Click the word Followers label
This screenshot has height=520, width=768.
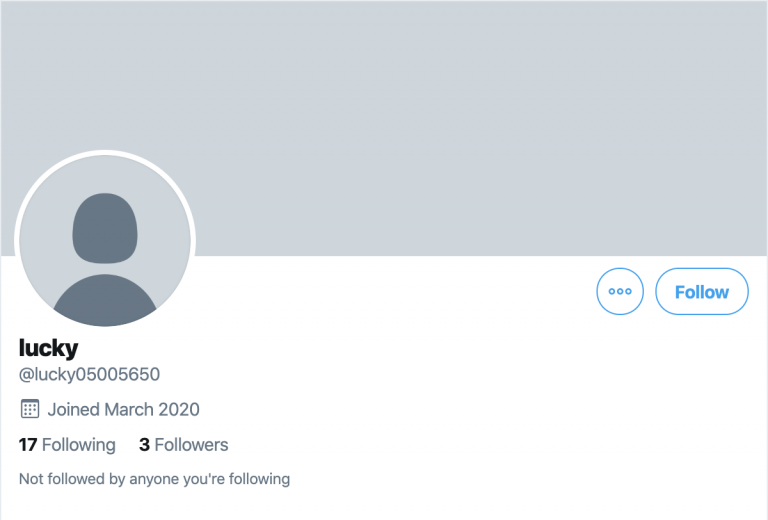192,445
